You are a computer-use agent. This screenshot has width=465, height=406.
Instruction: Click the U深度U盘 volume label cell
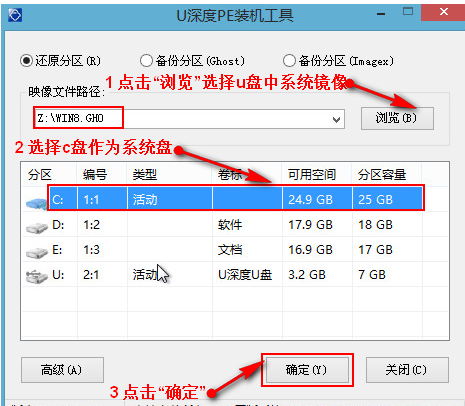pyautogui.click(x=245, y=275)
